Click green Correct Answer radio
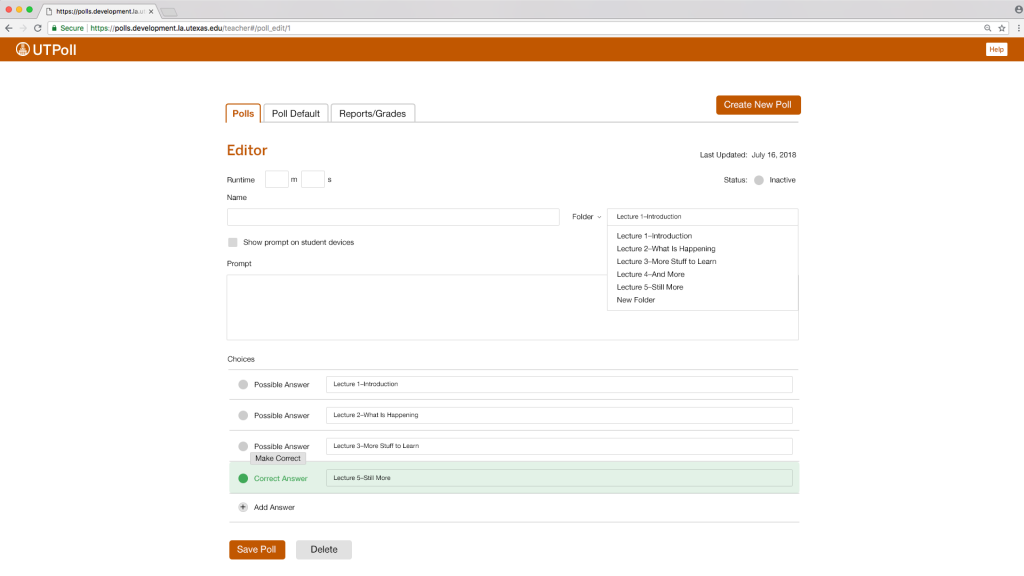Viewport: 1024px width, 576px height. point(243,479)
